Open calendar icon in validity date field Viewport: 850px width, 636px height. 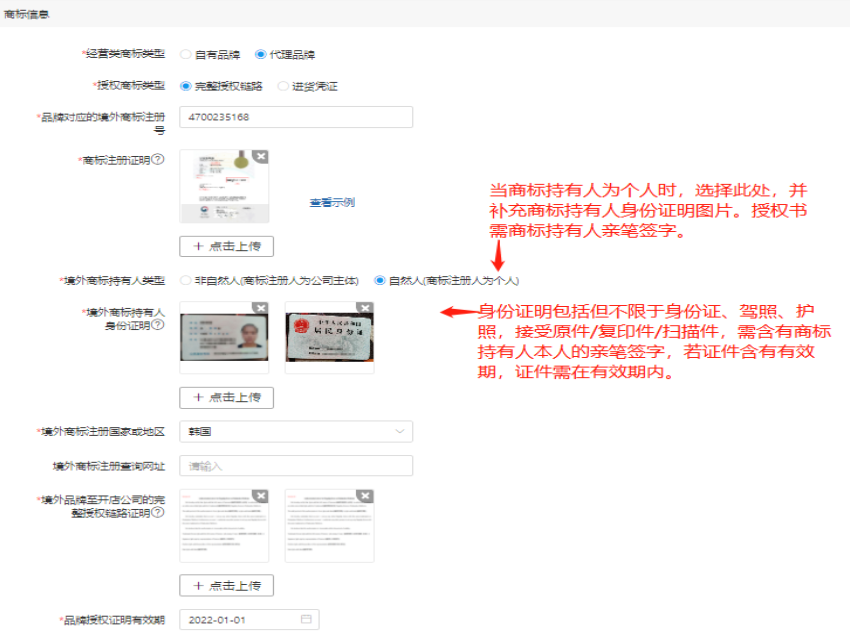[x=306, y=620]
